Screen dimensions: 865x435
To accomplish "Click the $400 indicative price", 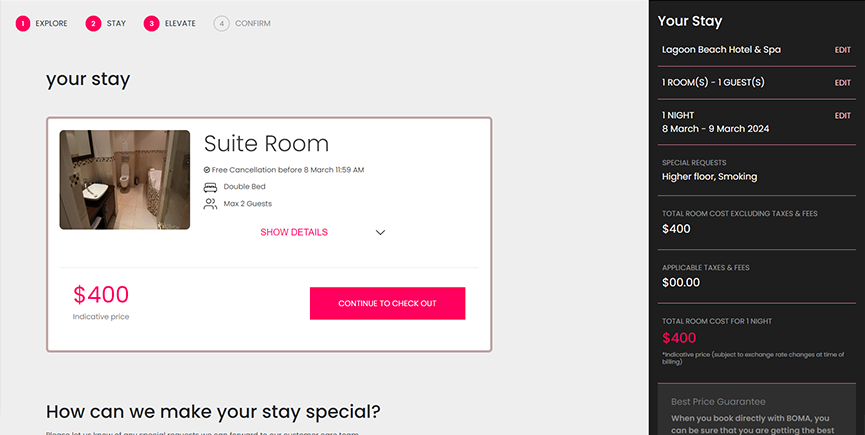I will 101,295.
